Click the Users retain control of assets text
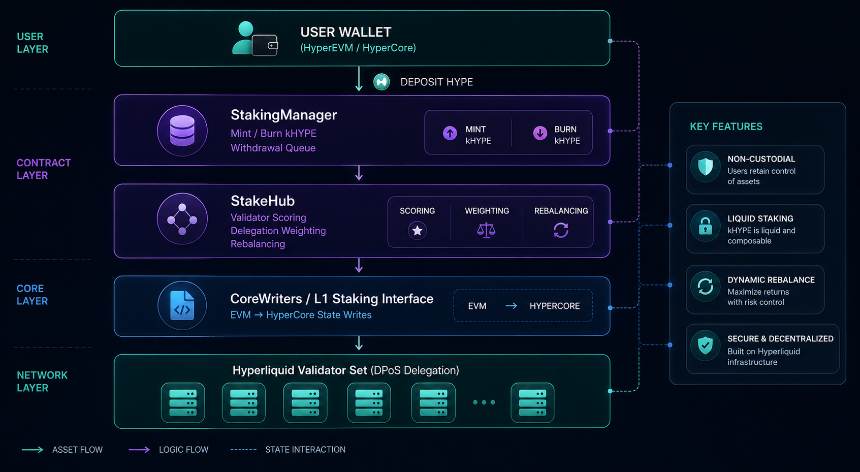Screen dimensions: 860x472 pyautogui.click(x=761, y=176)
